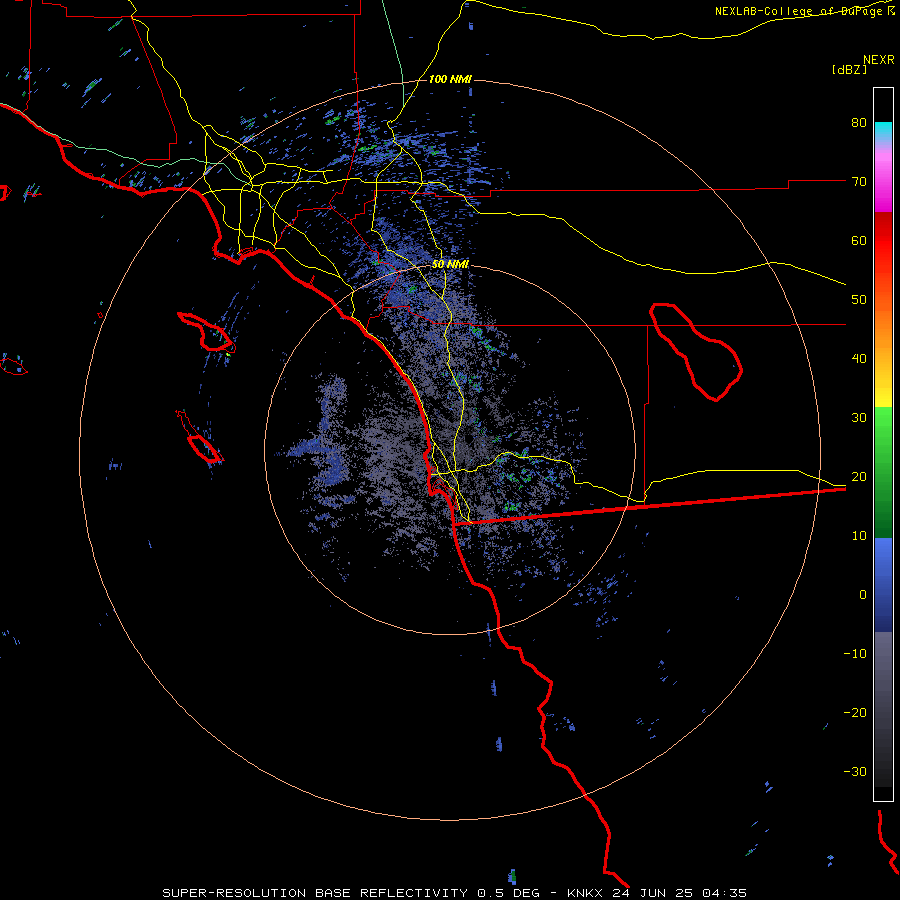Click the 60 value on the dBZ scale
Image resolution: width=900 pixels, height=900 pixels.
859,240
